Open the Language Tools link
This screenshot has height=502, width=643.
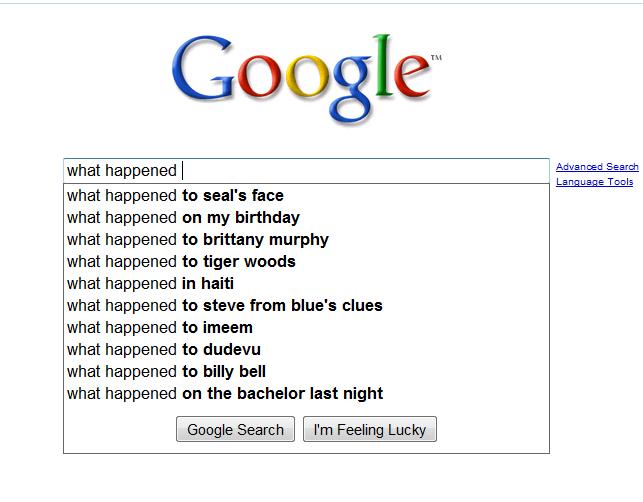tap(595, 182)
